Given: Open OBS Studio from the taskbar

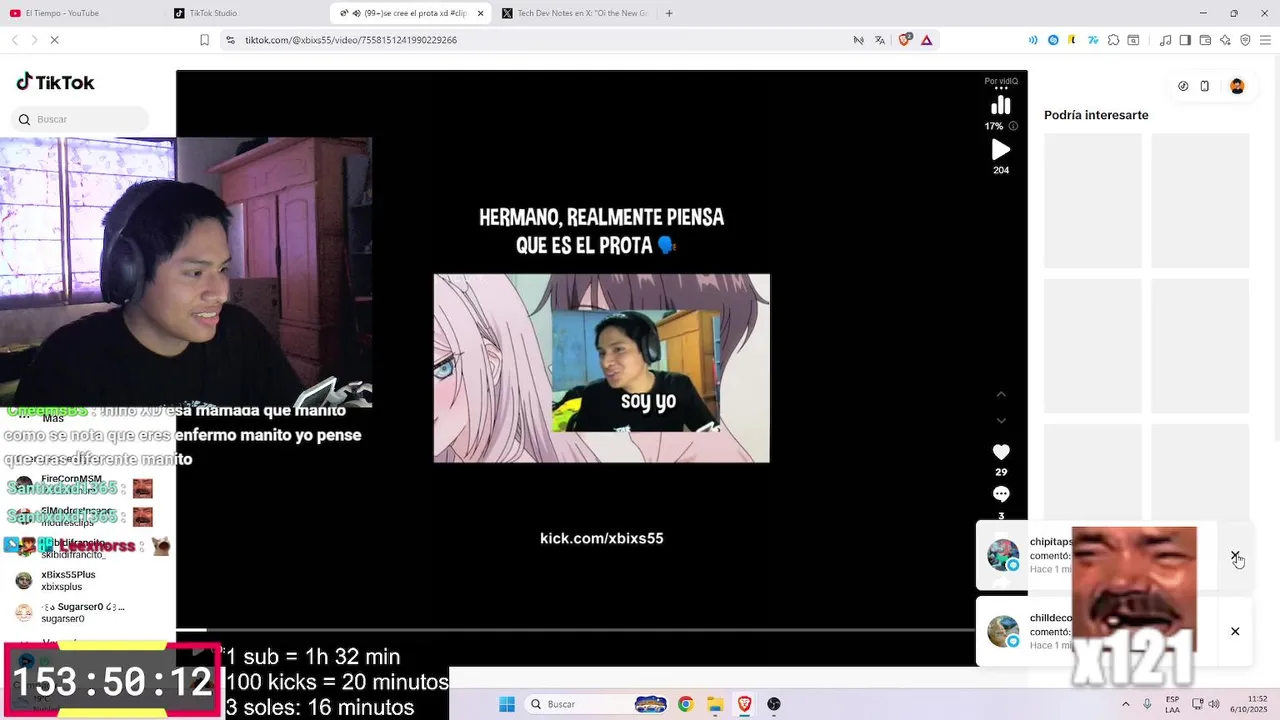Looking at the screenshot, I should click(x=774, y=704).
